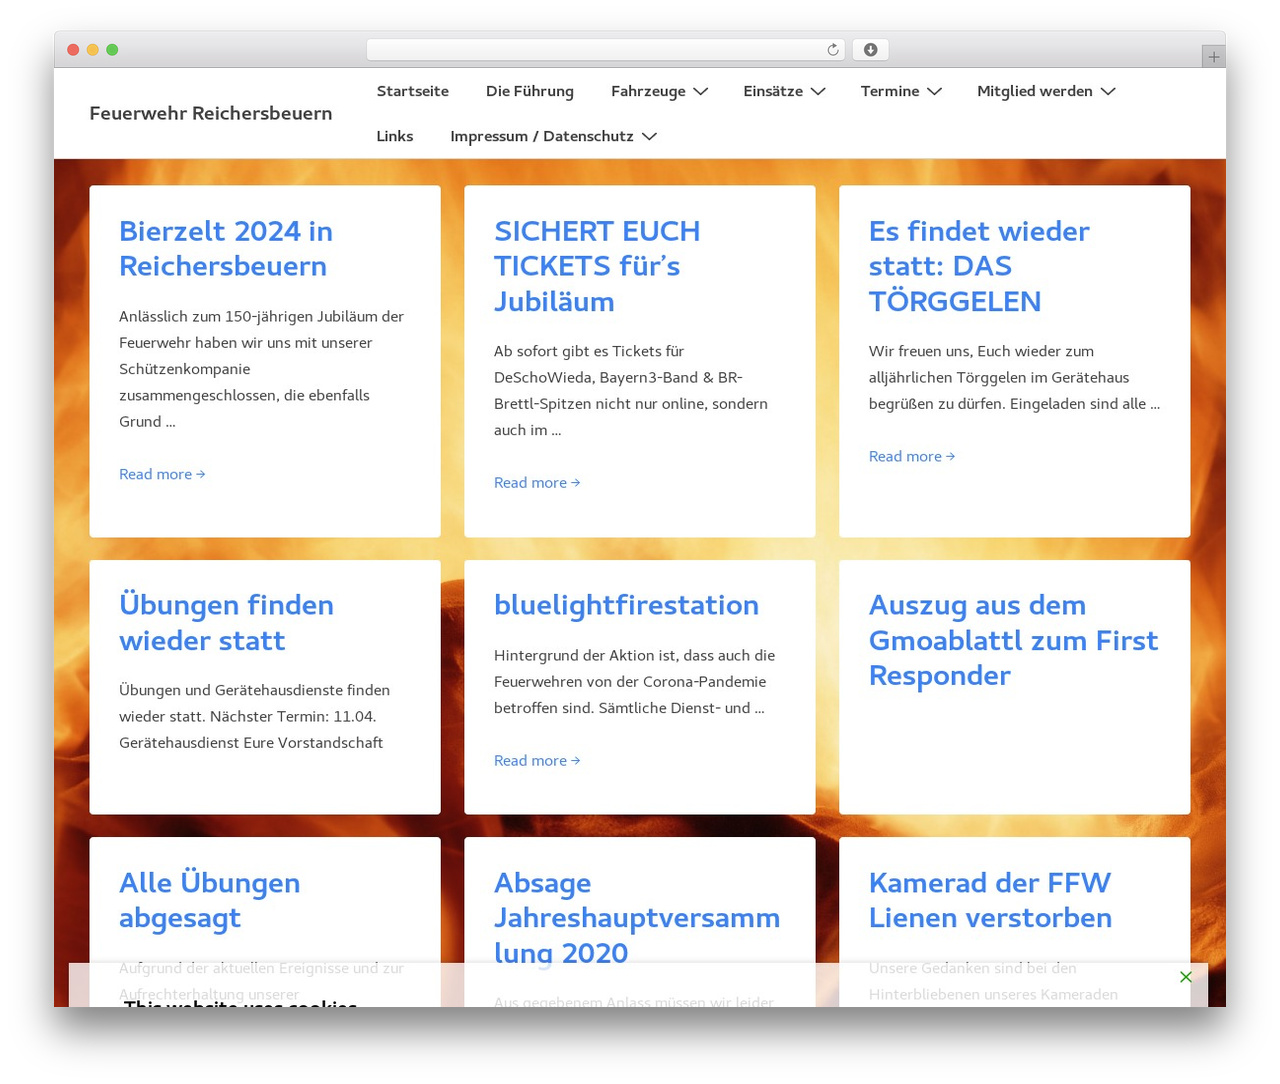Viewport: 1280px width, 1084px height.
Task: Click the browser reload icon
Action: [x=832, y=50]
